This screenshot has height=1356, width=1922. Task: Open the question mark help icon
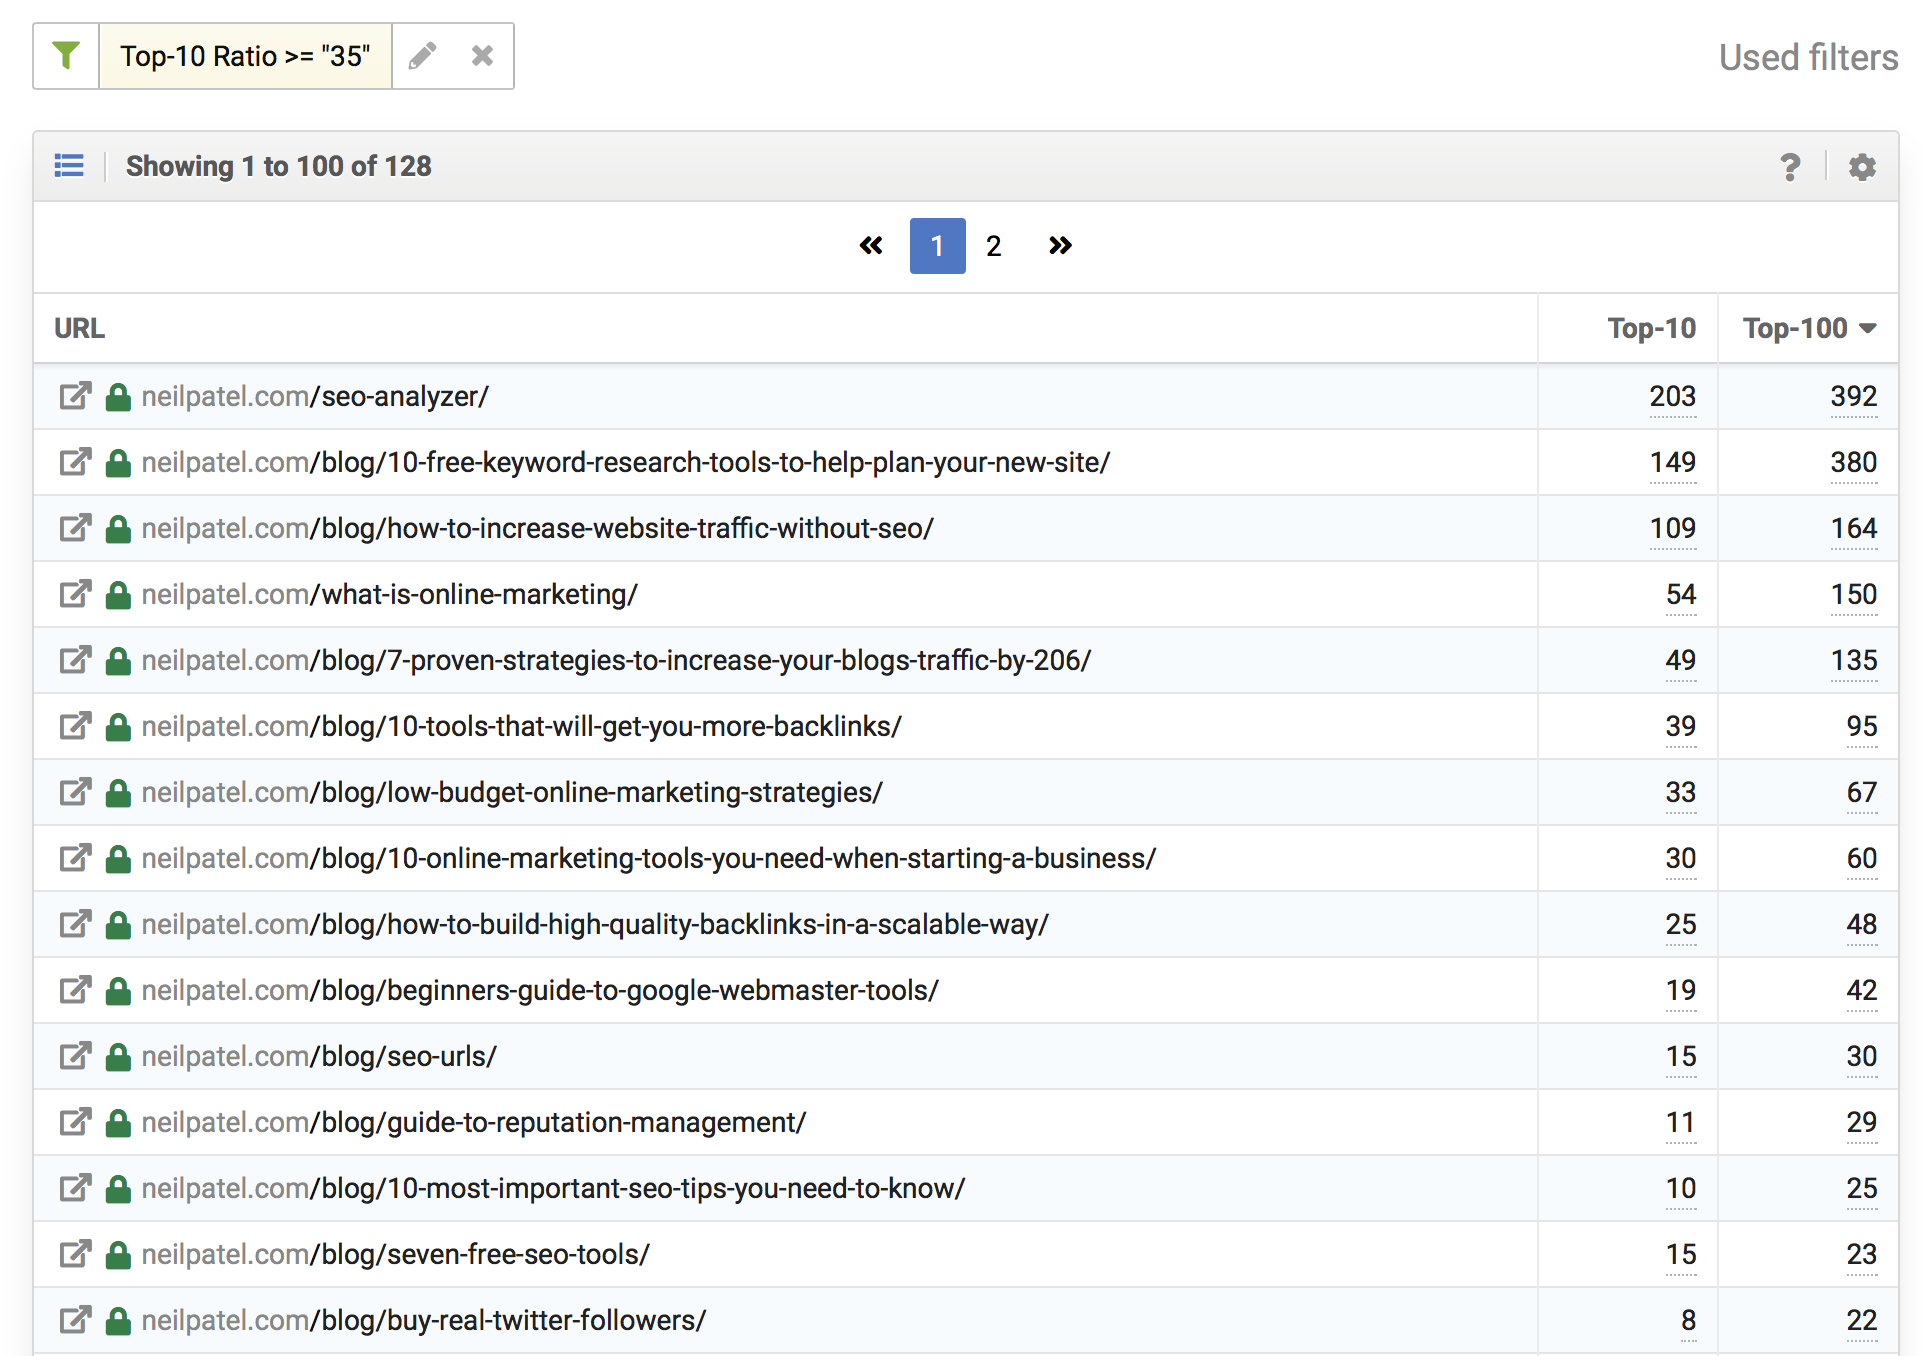coord(1790,166)
